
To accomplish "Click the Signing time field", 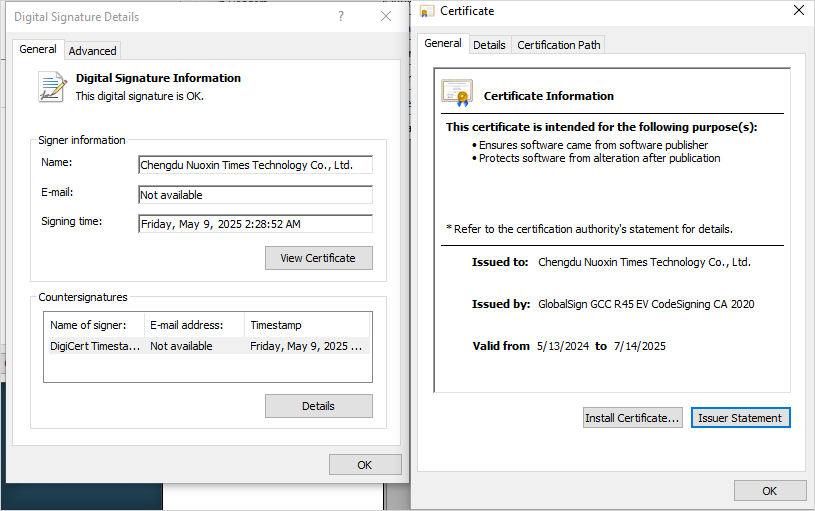I will coord(255,224).
